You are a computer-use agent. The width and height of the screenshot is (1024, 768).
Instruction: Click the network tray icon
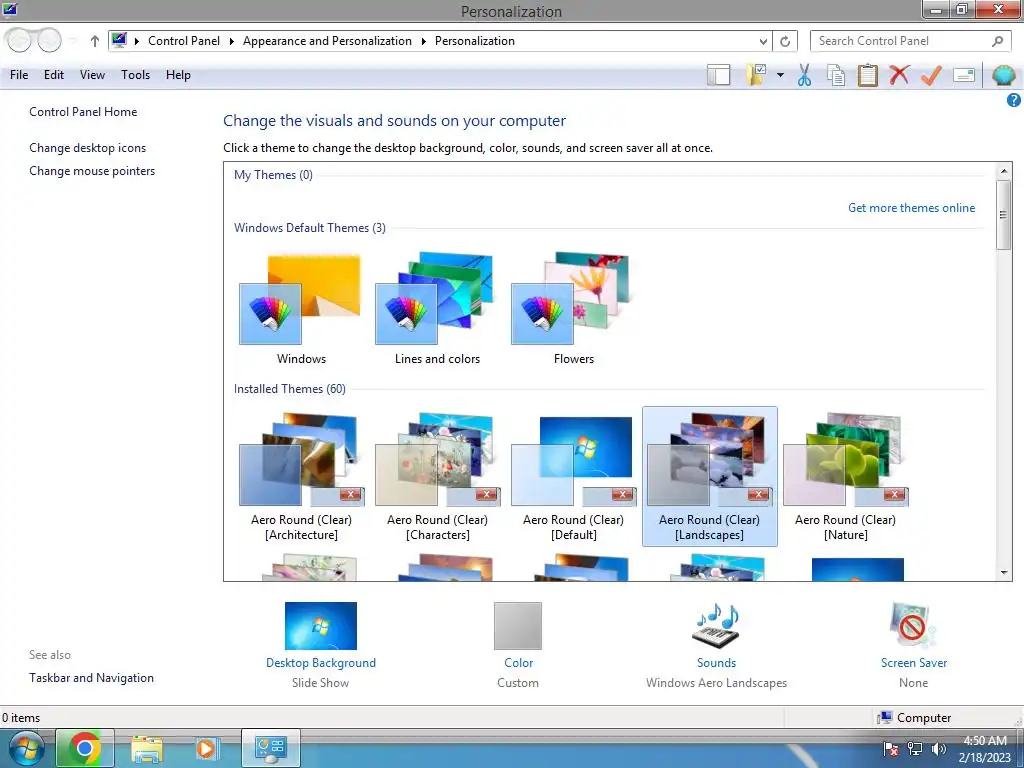click(915, 749)
